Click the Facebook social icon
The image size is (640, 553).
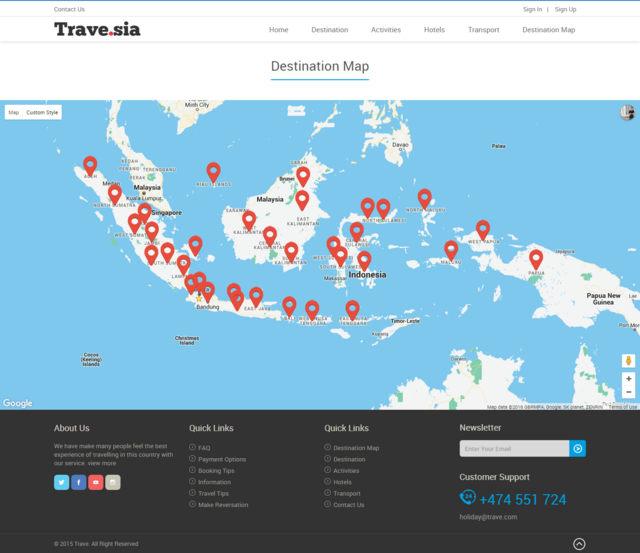coord(79,482)
